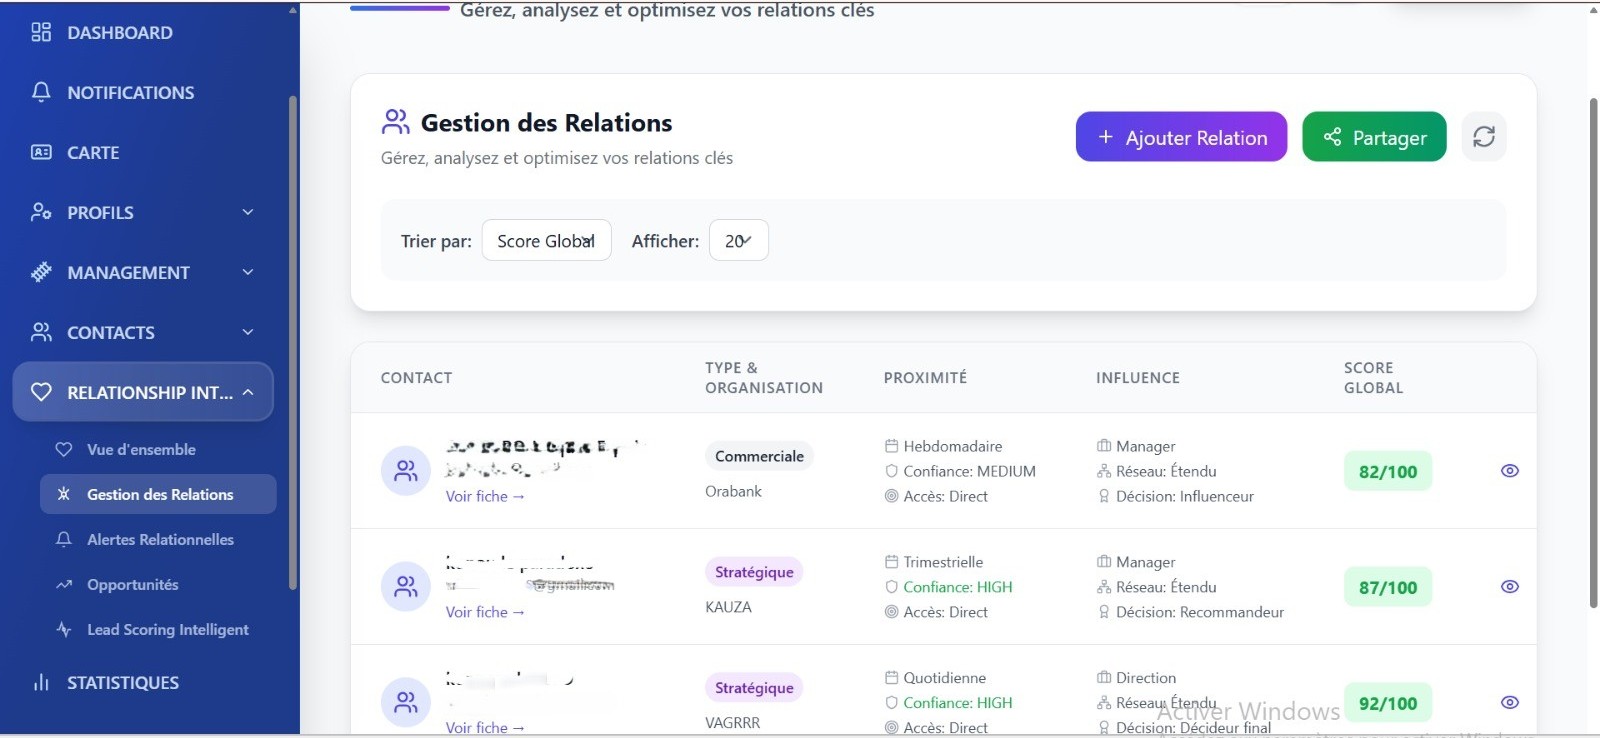
Task: Open the Carte sidebar icon
Action: point(41,153)
